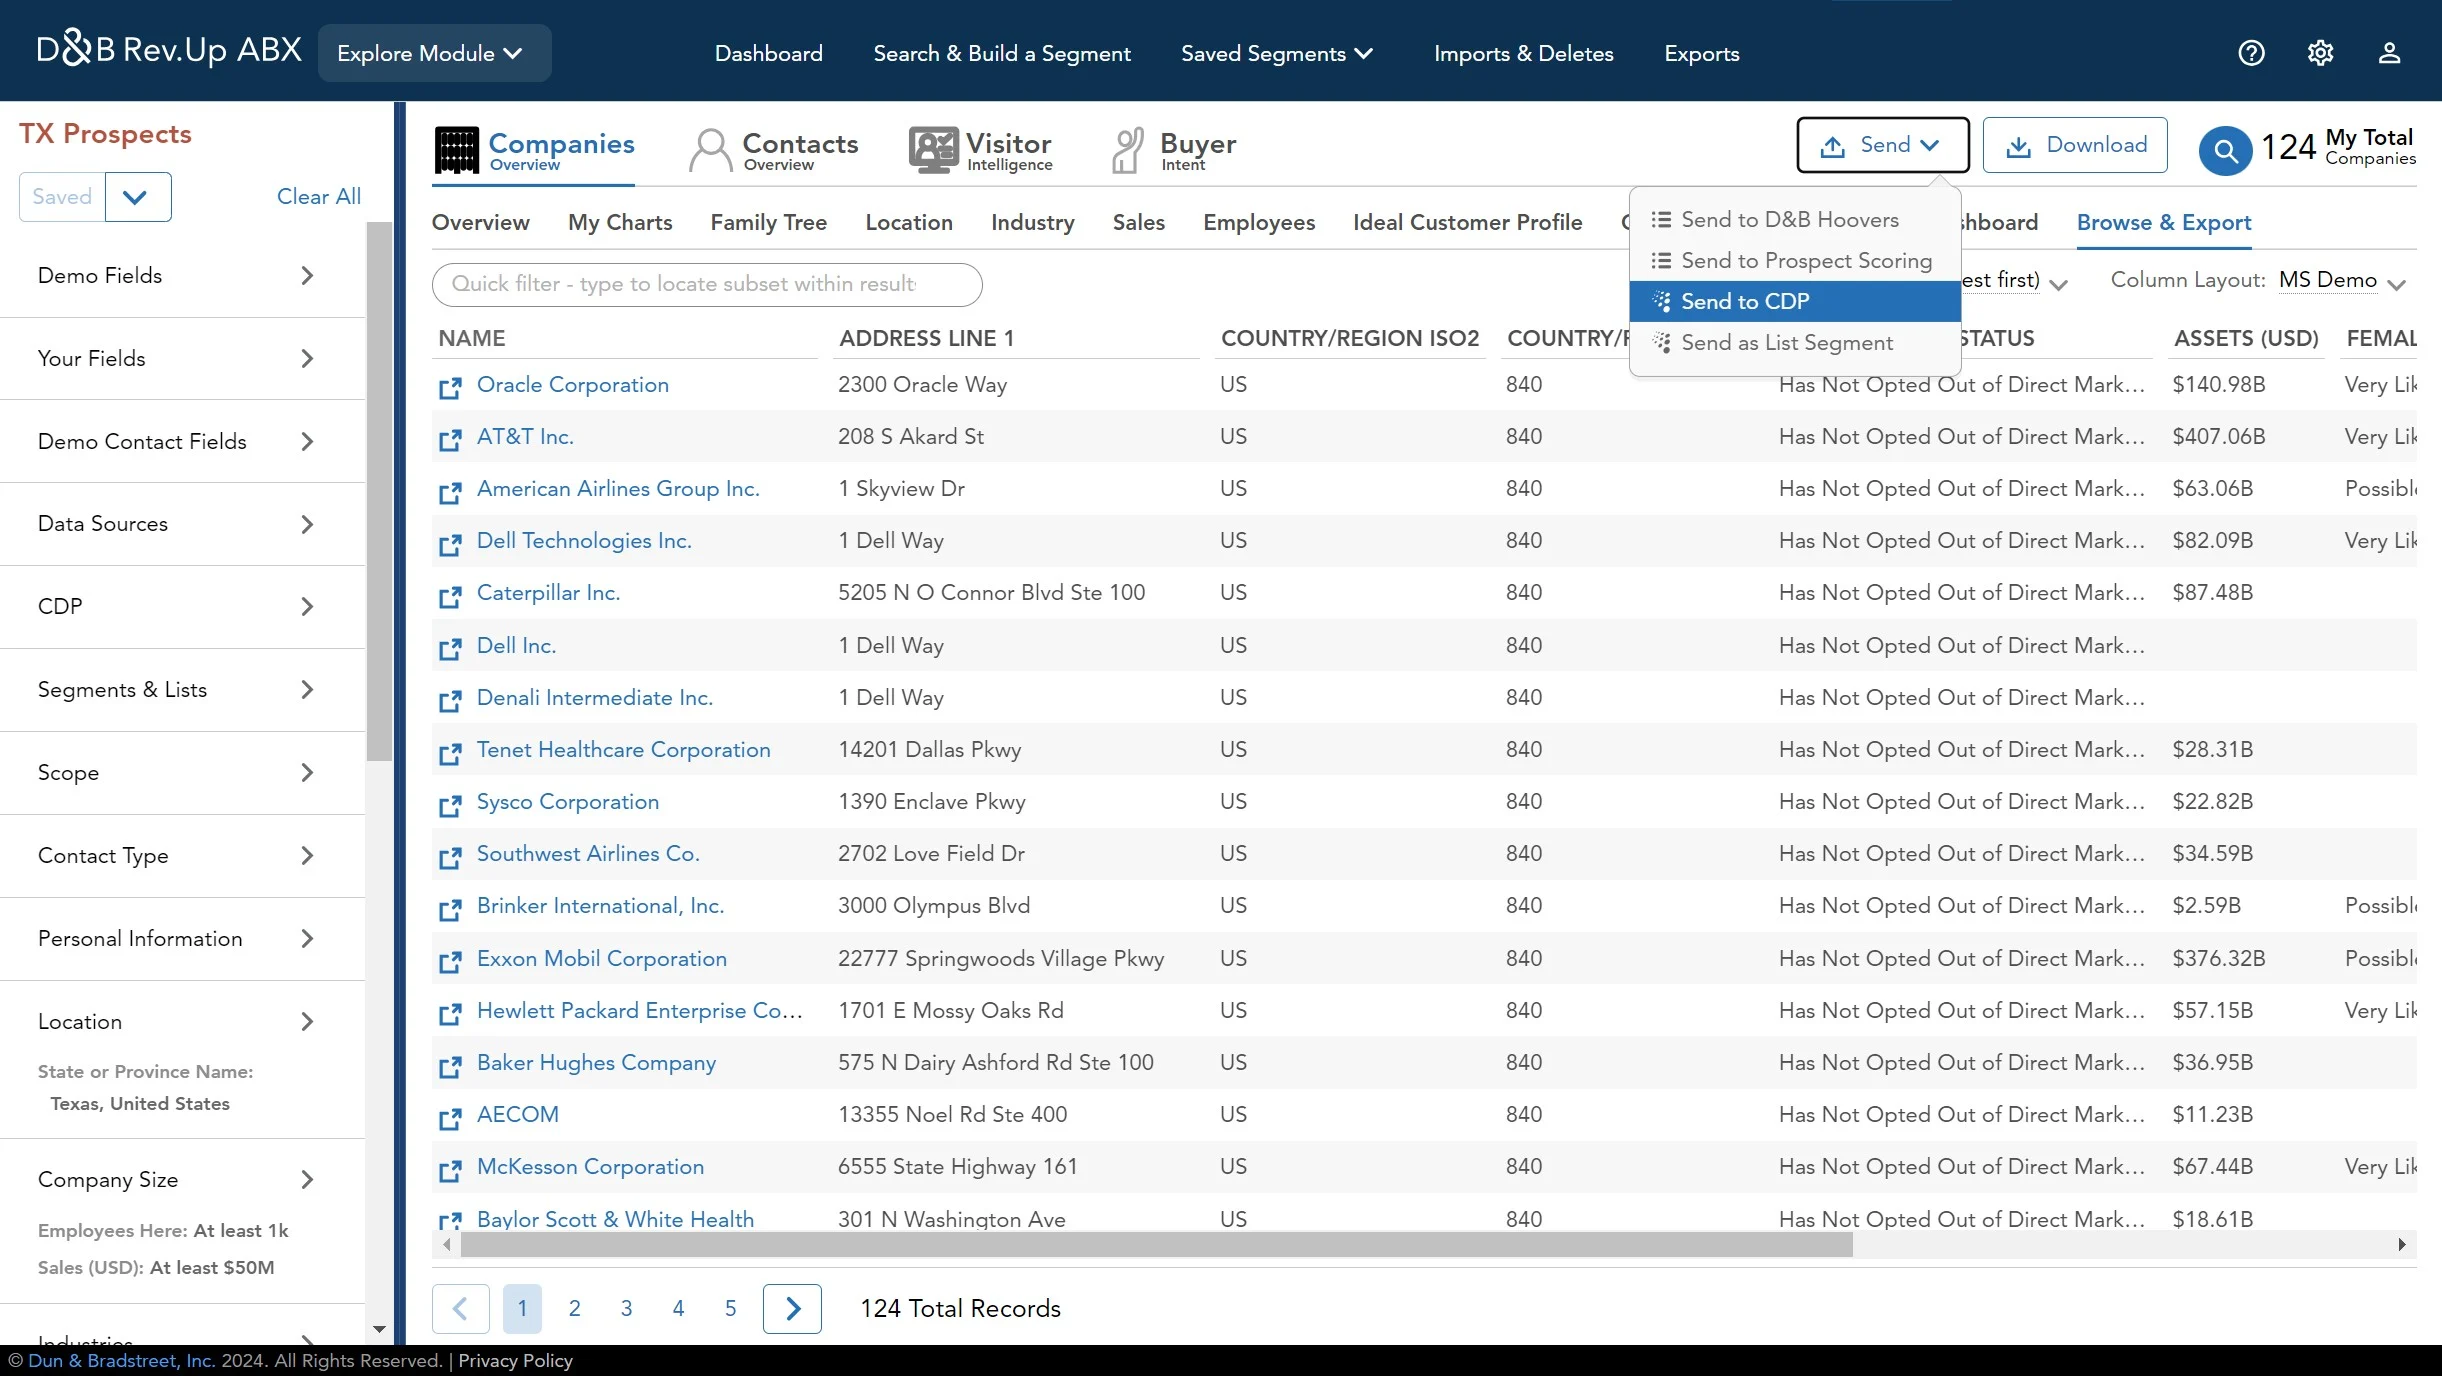2442x1376 pixels.
Task: Open American Airlines Group external link icon
Action: [450, 491]
